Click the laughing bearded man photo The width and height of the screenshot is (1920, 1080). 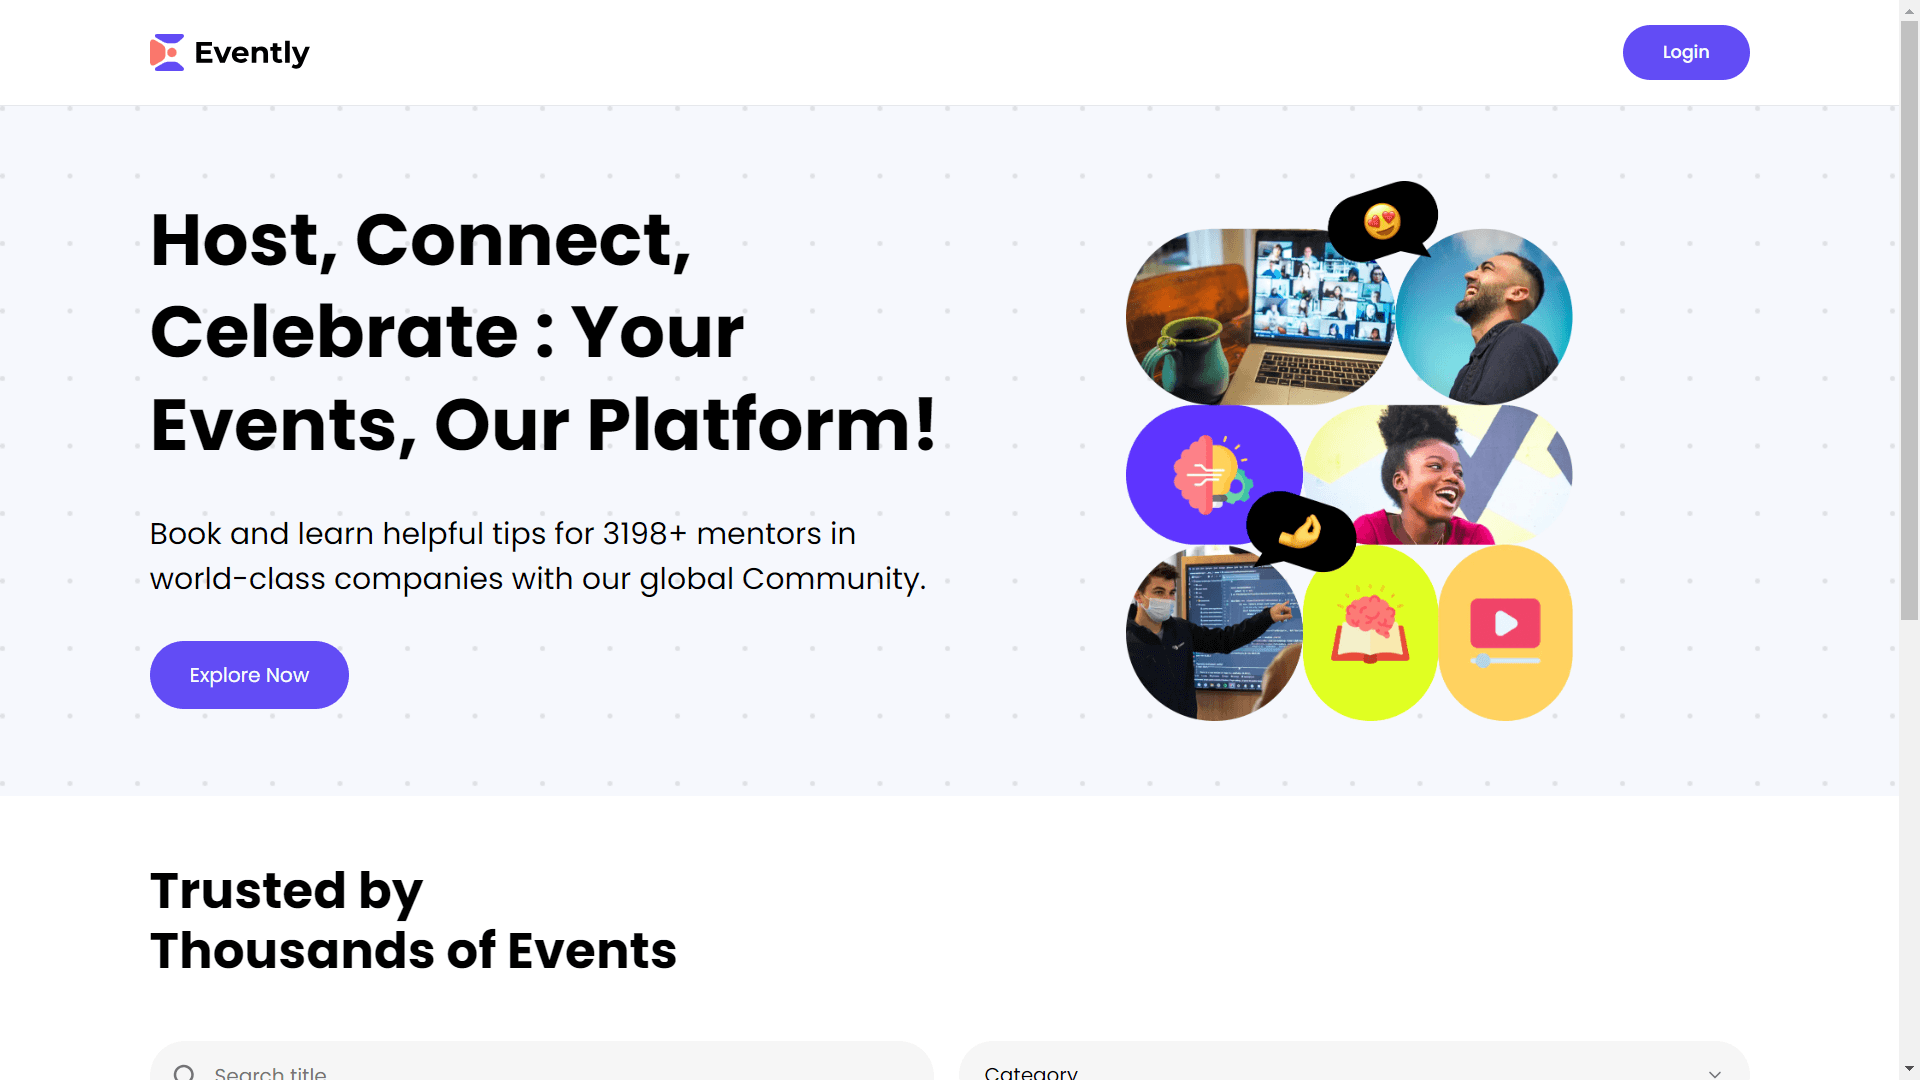click(x=1484, y=317)
